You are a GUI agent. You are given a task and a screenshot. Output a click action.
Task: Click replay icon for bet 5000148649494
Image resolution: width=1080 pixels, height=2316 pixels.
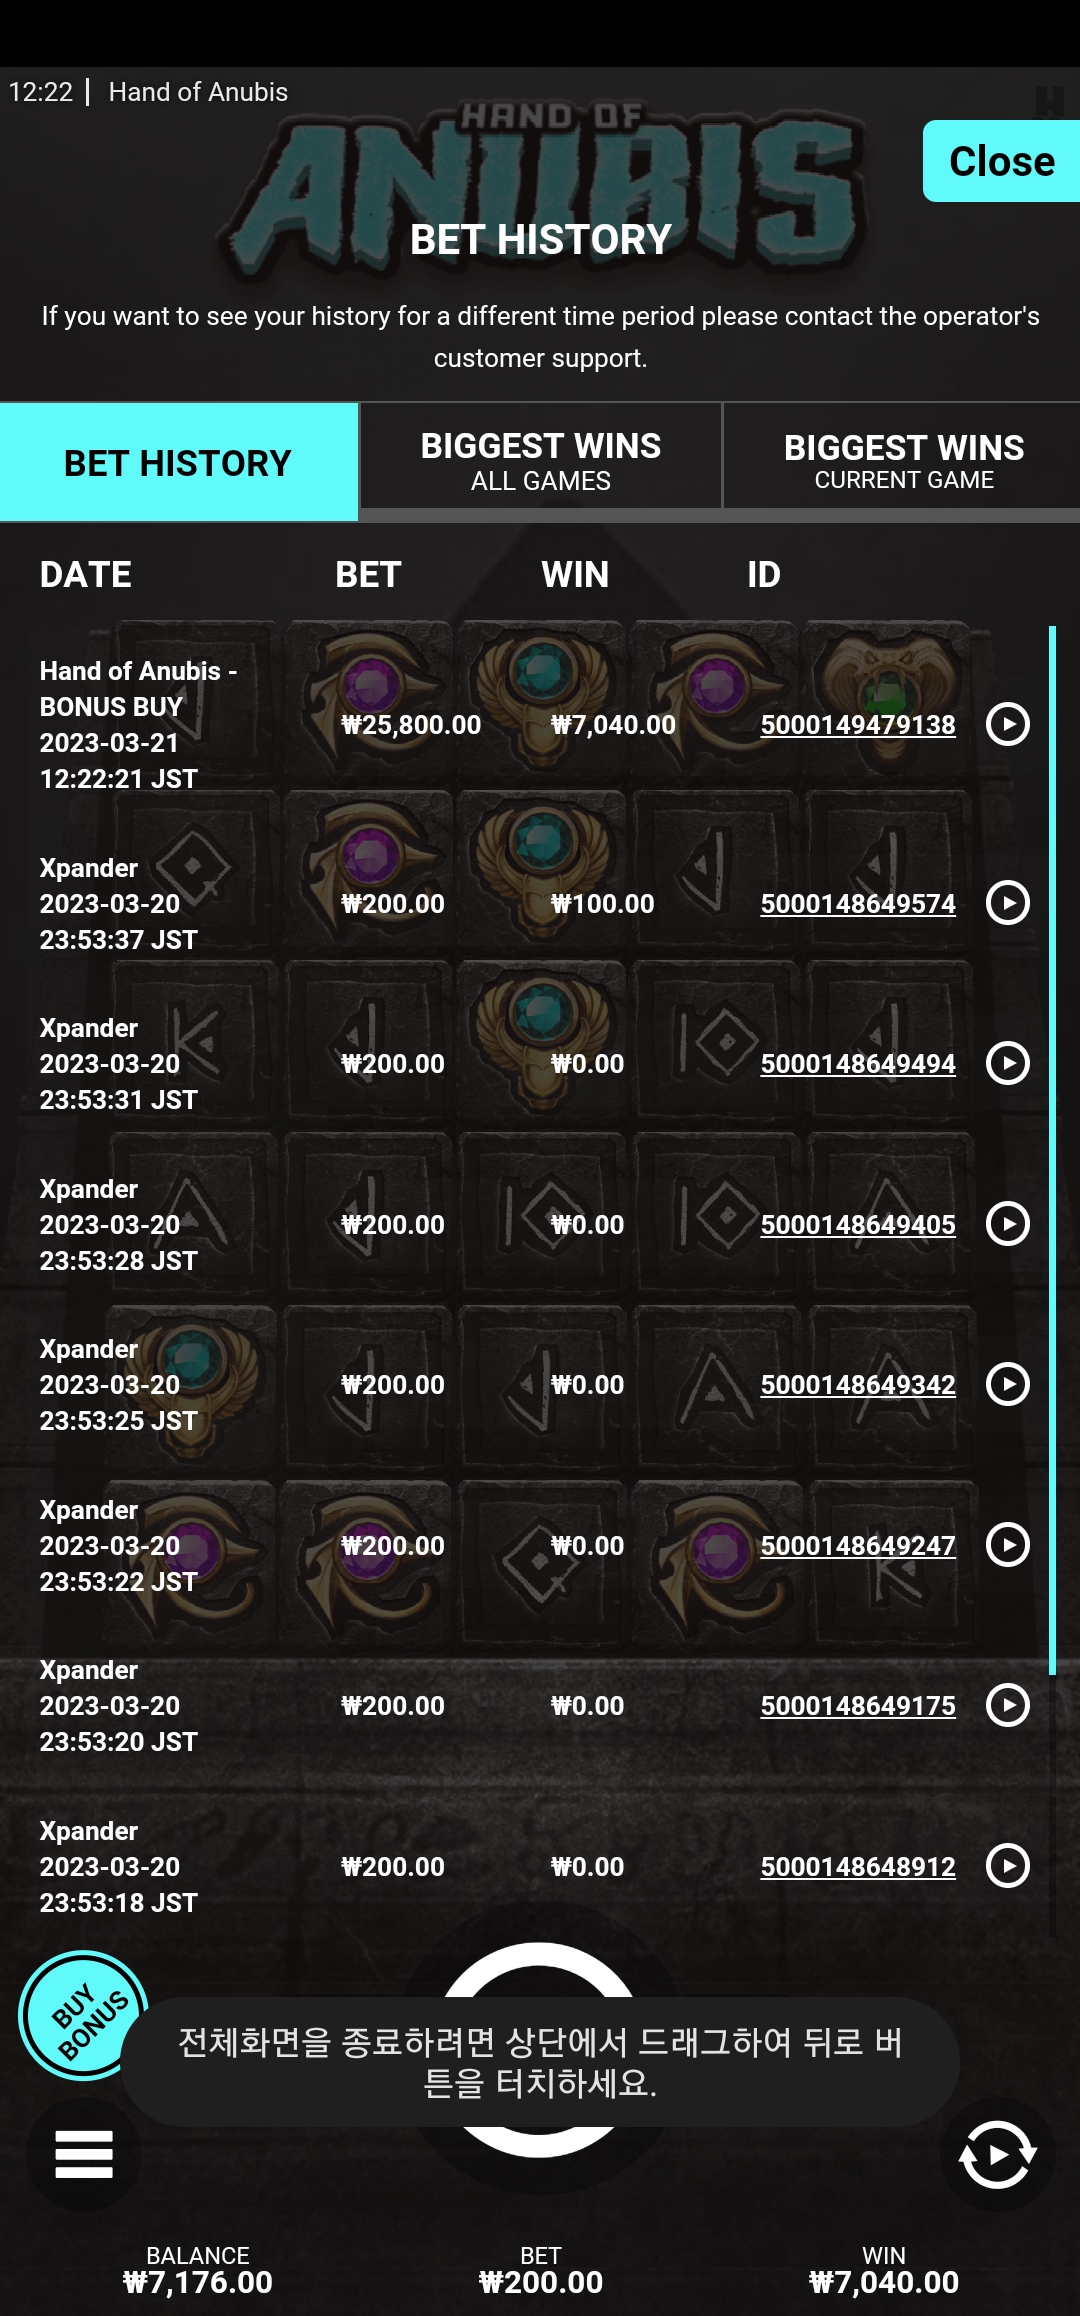click(1007, 1063)
